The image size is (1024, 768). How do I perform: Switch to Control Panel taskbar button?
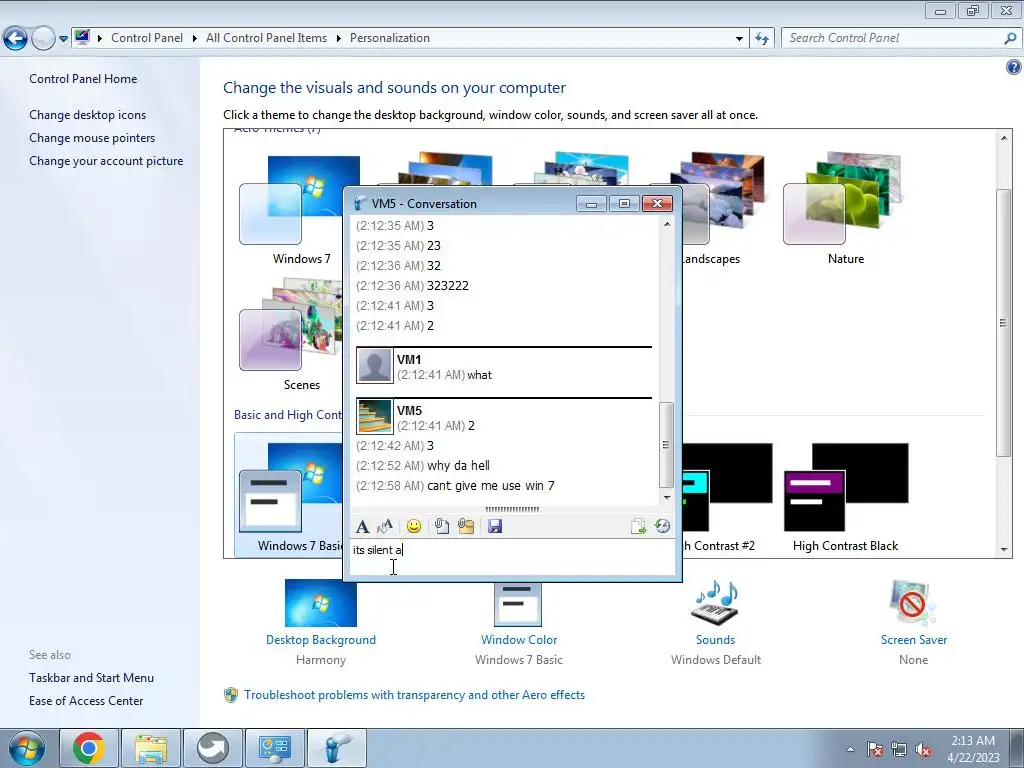pos(275,748)
